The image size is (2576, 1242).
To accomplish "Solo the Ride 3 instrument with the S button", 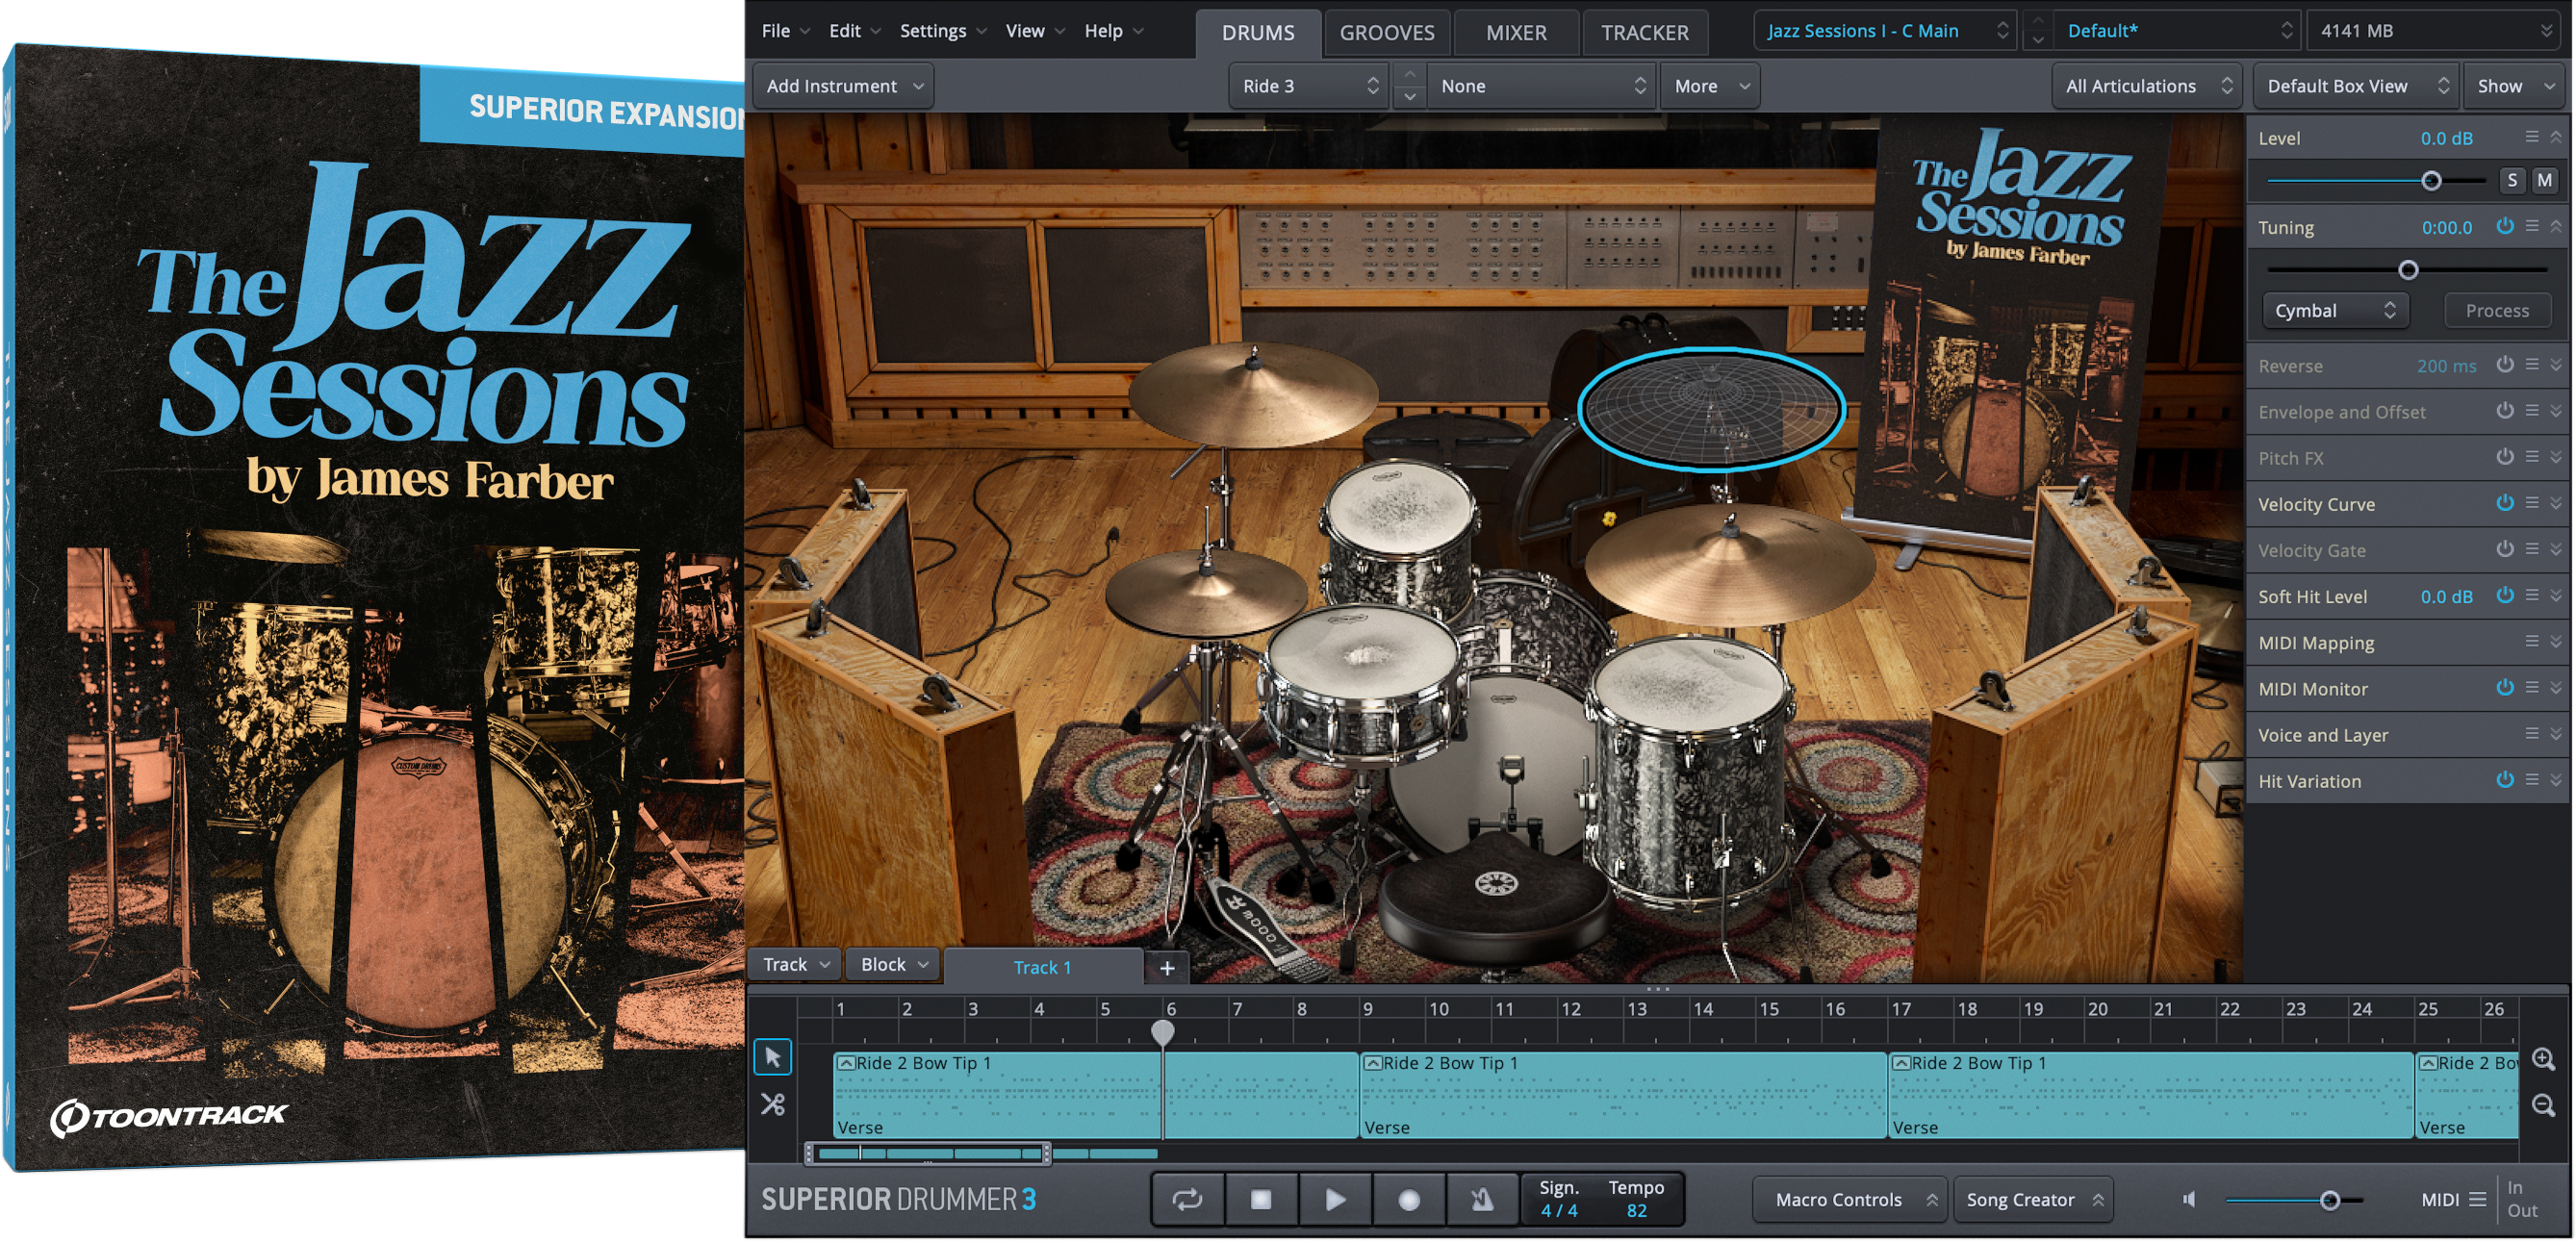I will point(2512,180).
